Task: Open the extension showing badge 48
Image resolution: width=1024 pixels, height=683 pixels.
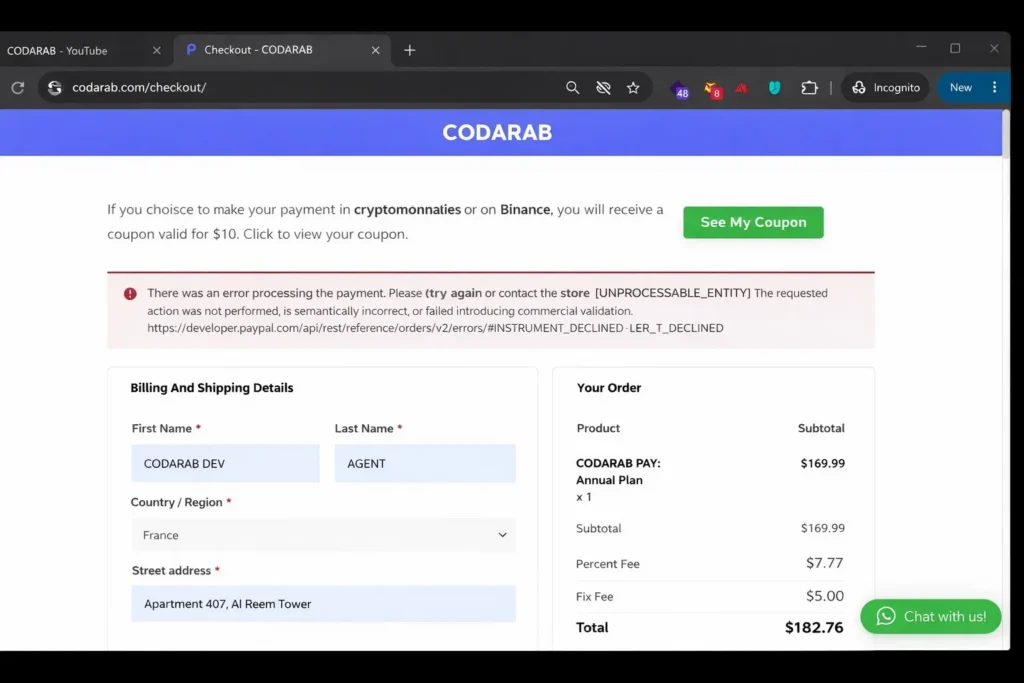Action: 679,90
